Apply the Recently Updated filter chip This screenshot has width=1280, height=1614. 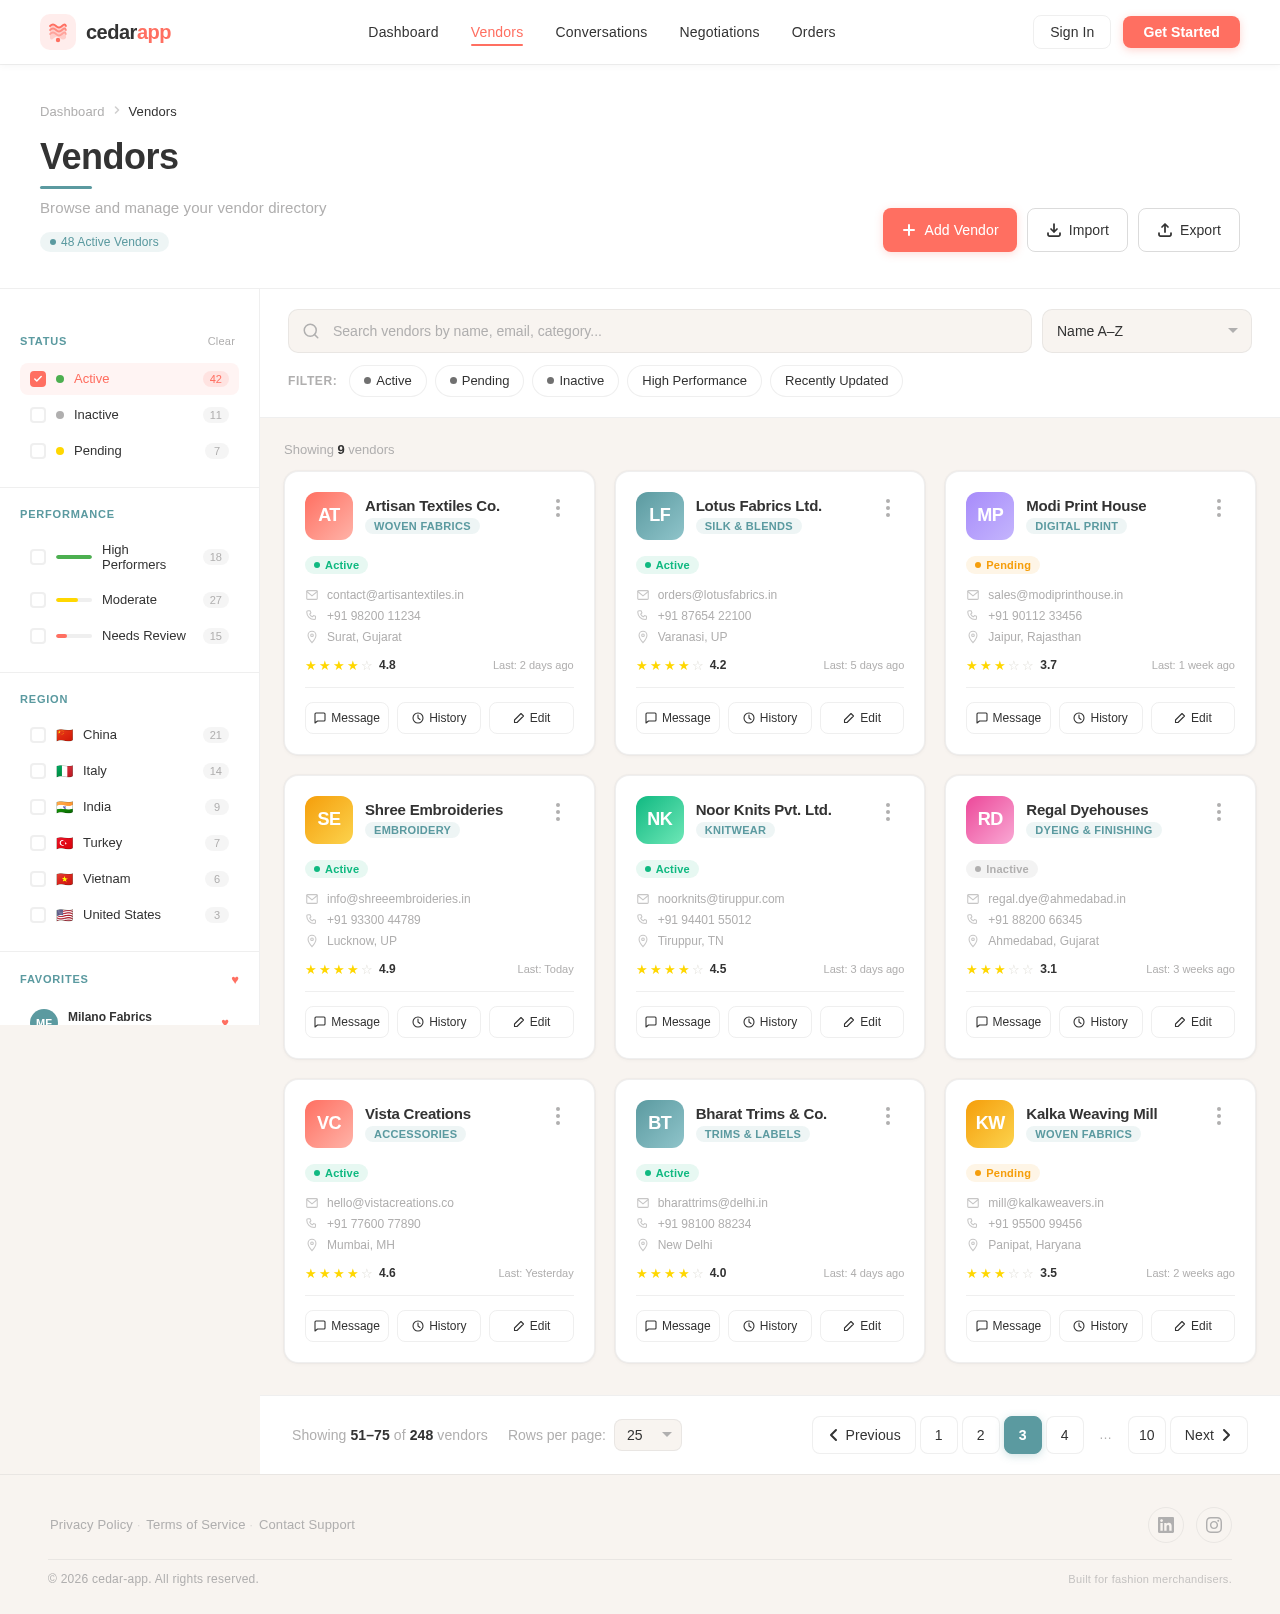point(836,381)
